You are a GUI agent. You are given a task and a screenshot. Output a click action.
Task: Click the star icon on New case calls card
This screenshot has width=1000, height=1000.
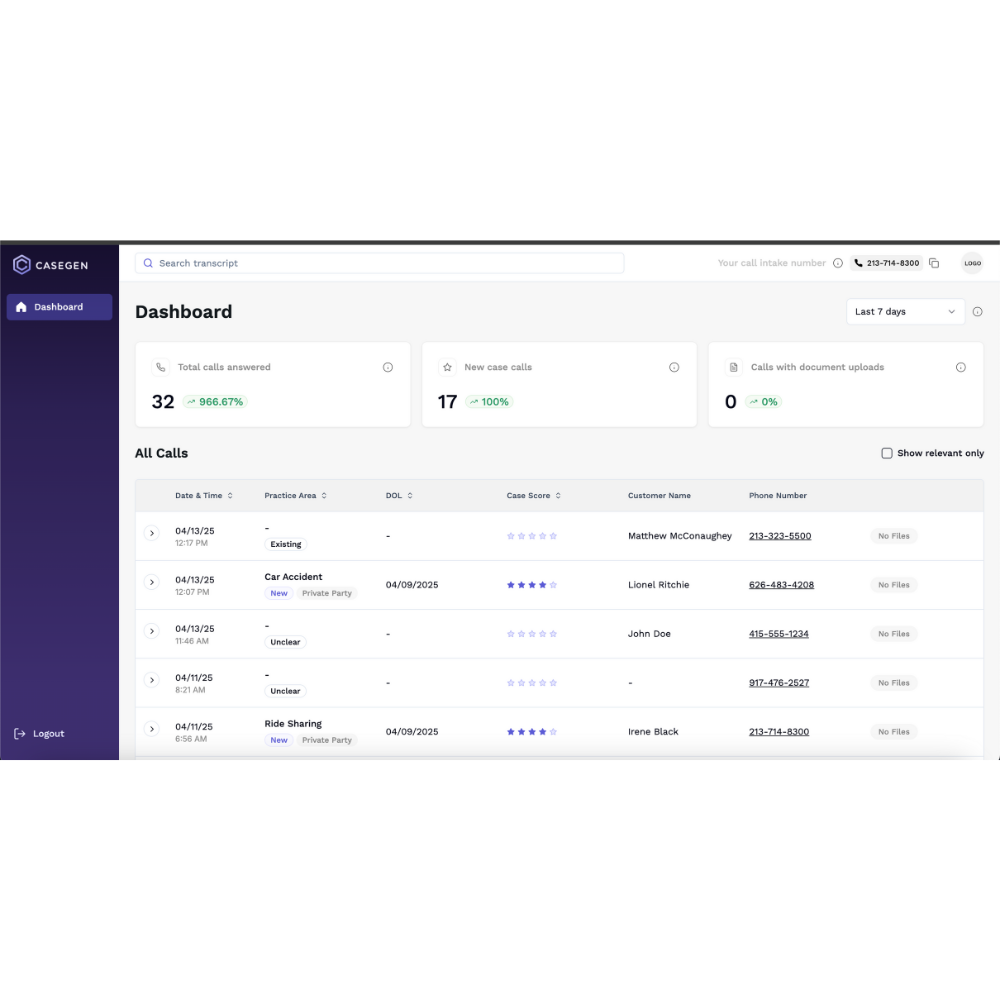(447, 367)
